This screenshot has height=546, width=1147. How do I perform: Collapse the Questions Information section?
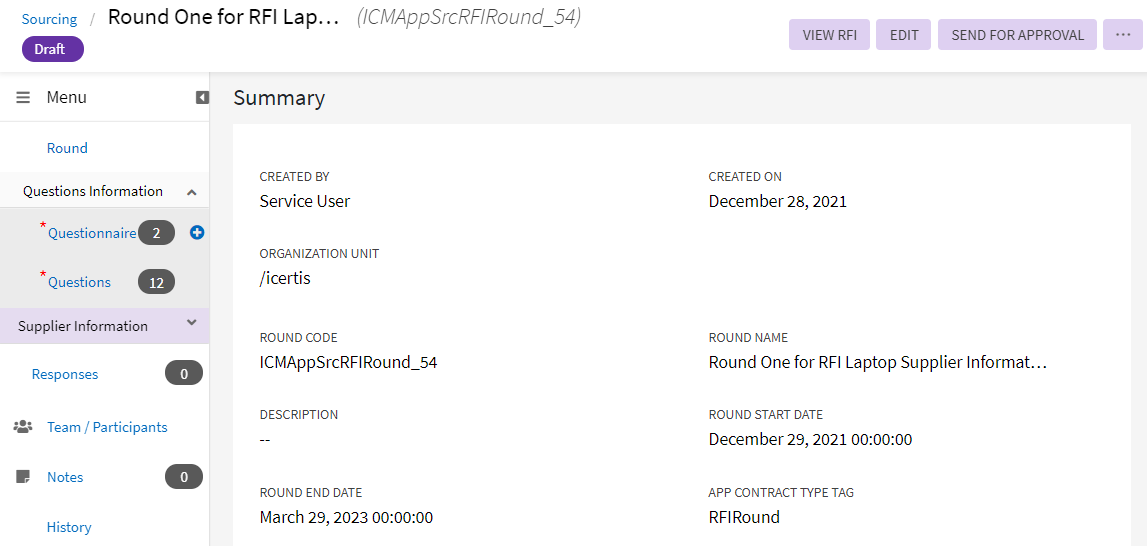click(192, 191)
